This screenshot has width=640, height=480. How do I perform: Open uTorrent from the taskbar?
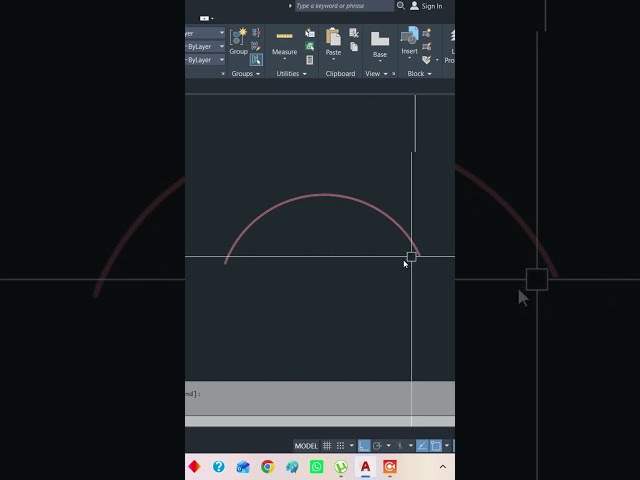click(341, 466)
